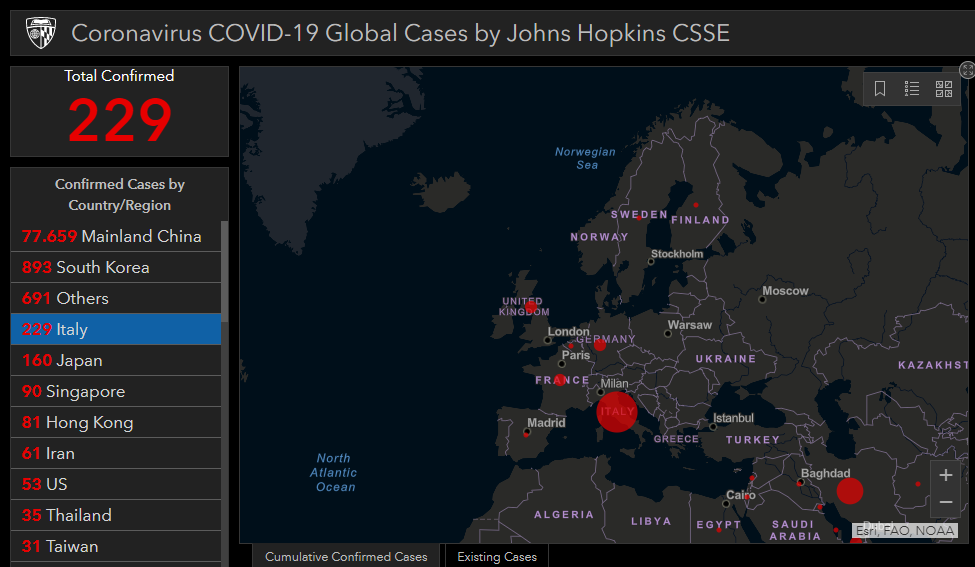Click the red dot over France
This screenshot has width=975, height=567.
coord(560,380)
